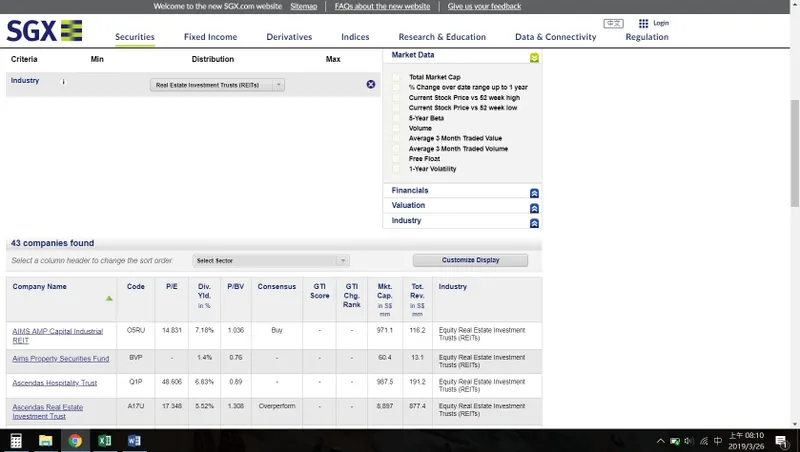800x452 pixels.
Task: Collapse the Market Data section
Action: (534, 58)
